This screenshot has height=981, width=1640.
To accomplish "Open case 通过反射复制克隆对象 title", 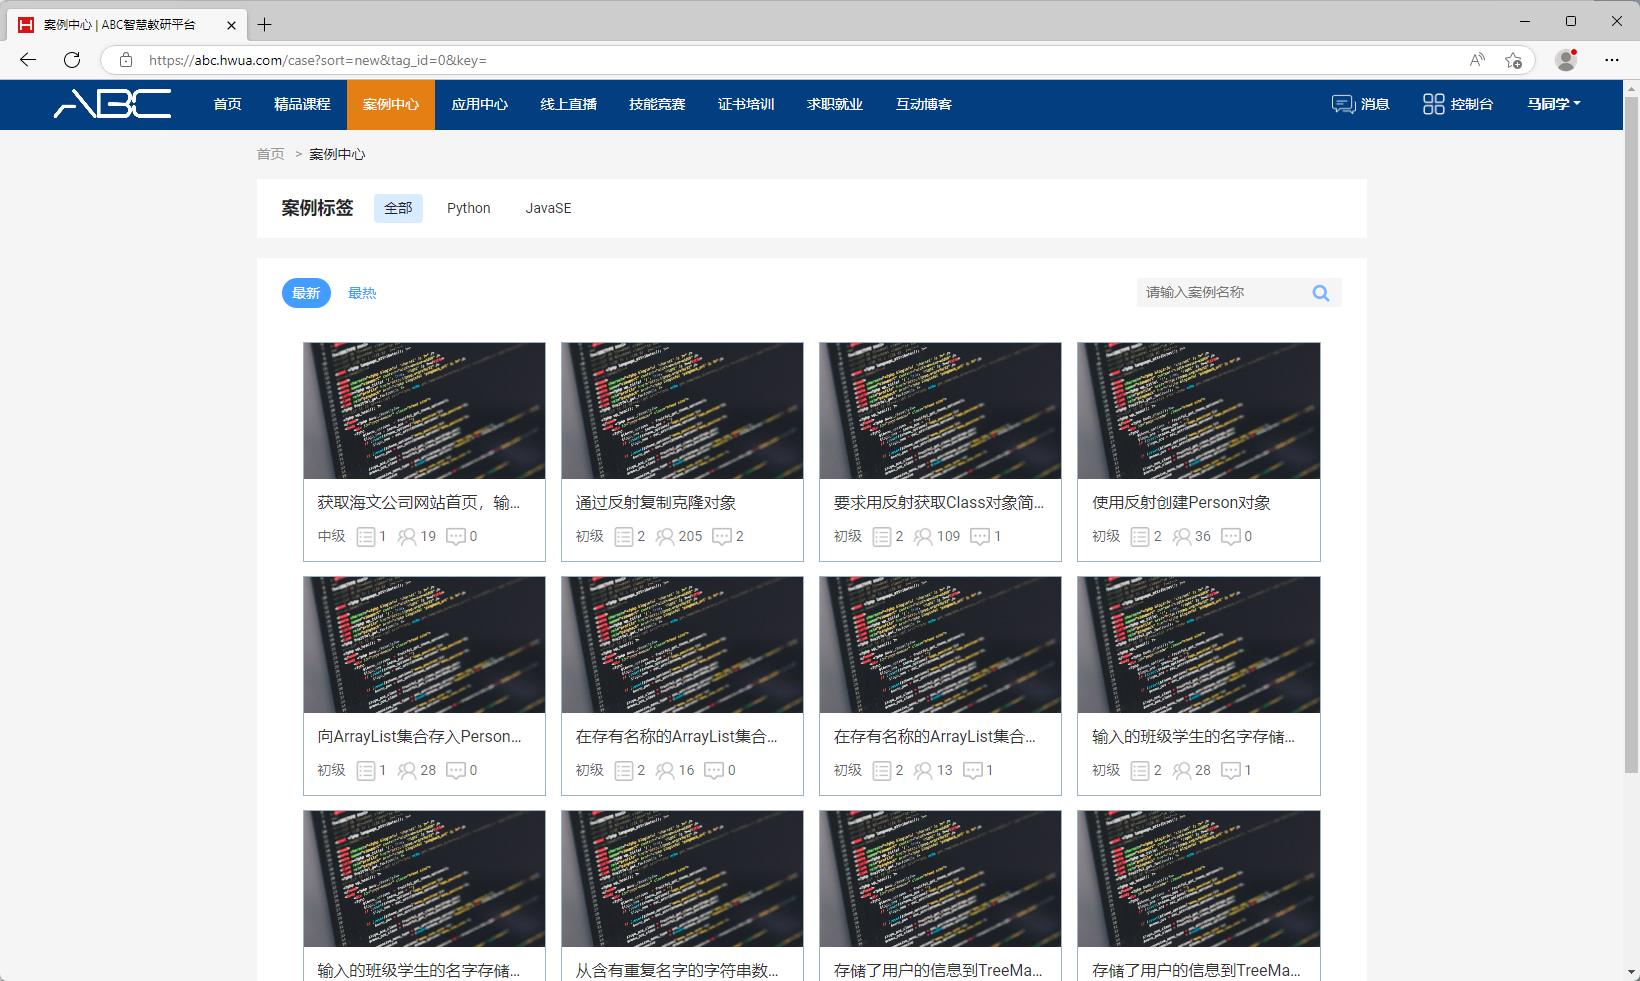I will [x=656, y=502].
